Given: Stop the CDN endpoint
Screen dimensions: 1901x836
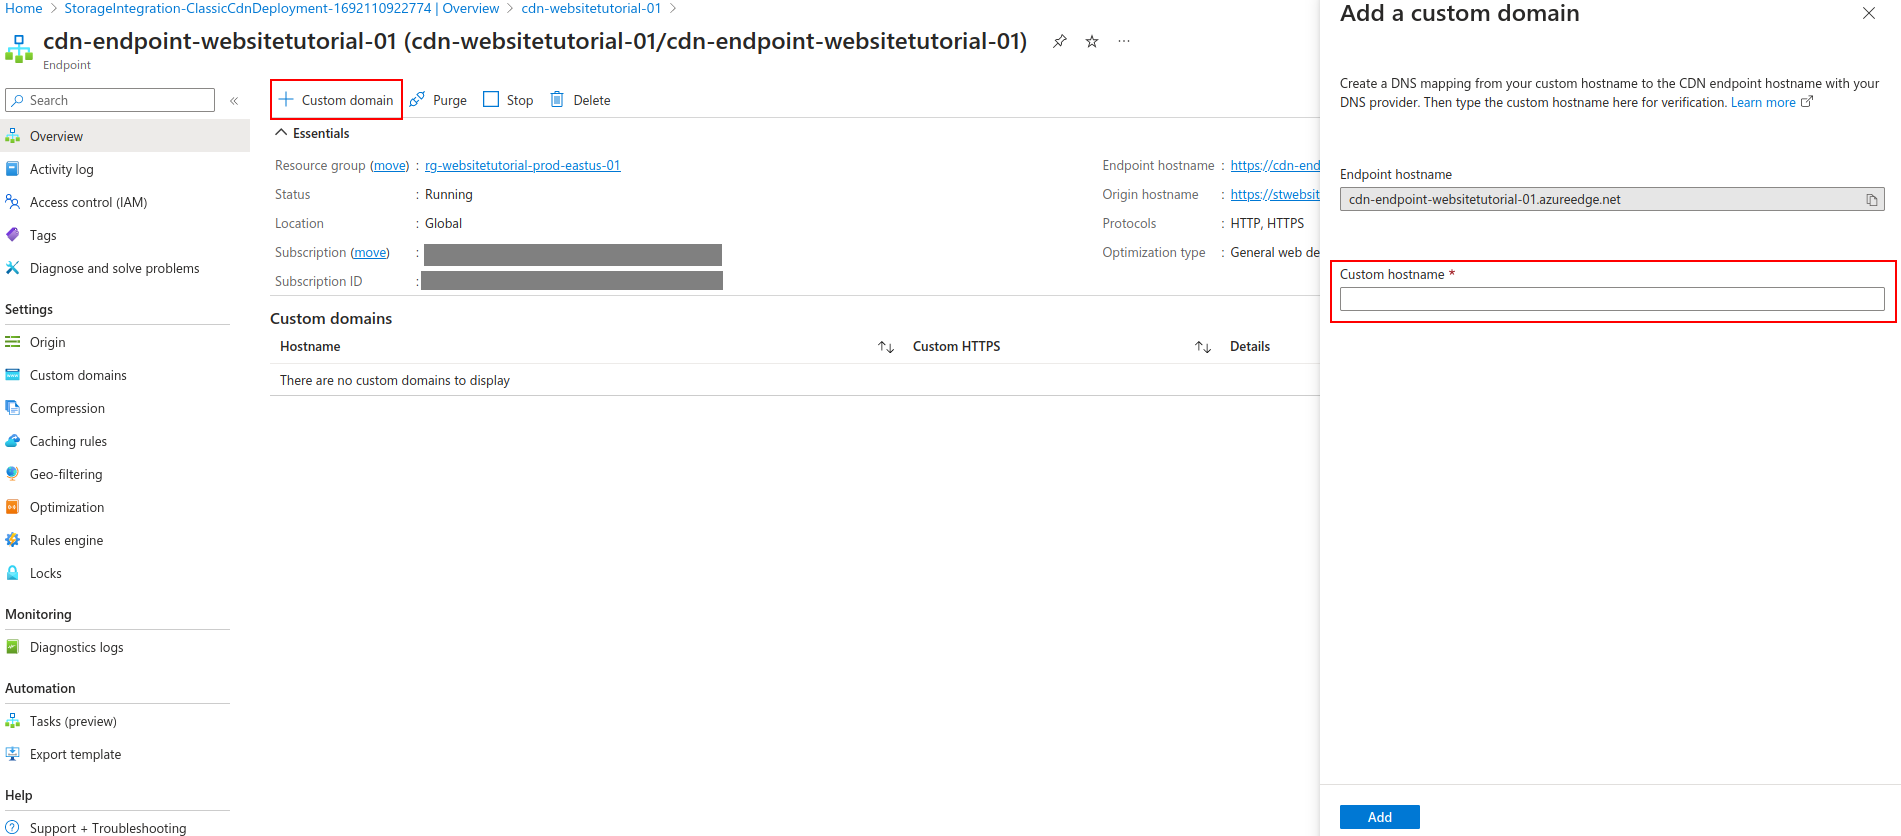Looking at the screenshot, I should click(508, 100).
